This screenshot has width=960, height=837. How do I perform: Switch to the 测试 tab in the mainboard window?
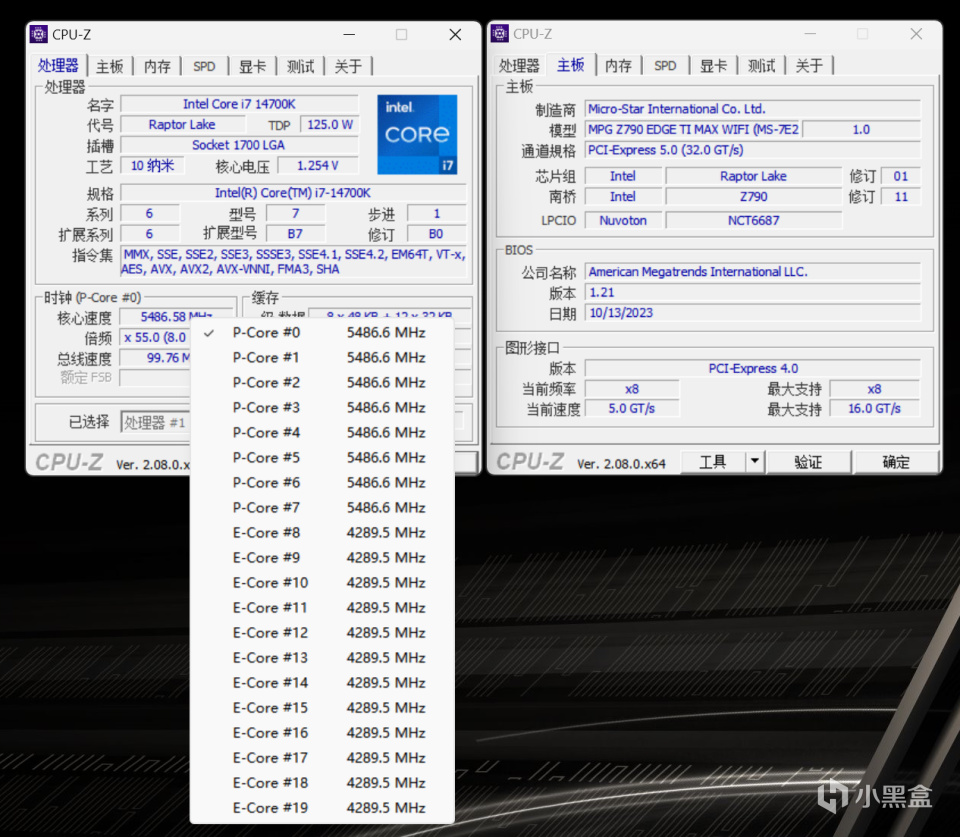[762, 65]
